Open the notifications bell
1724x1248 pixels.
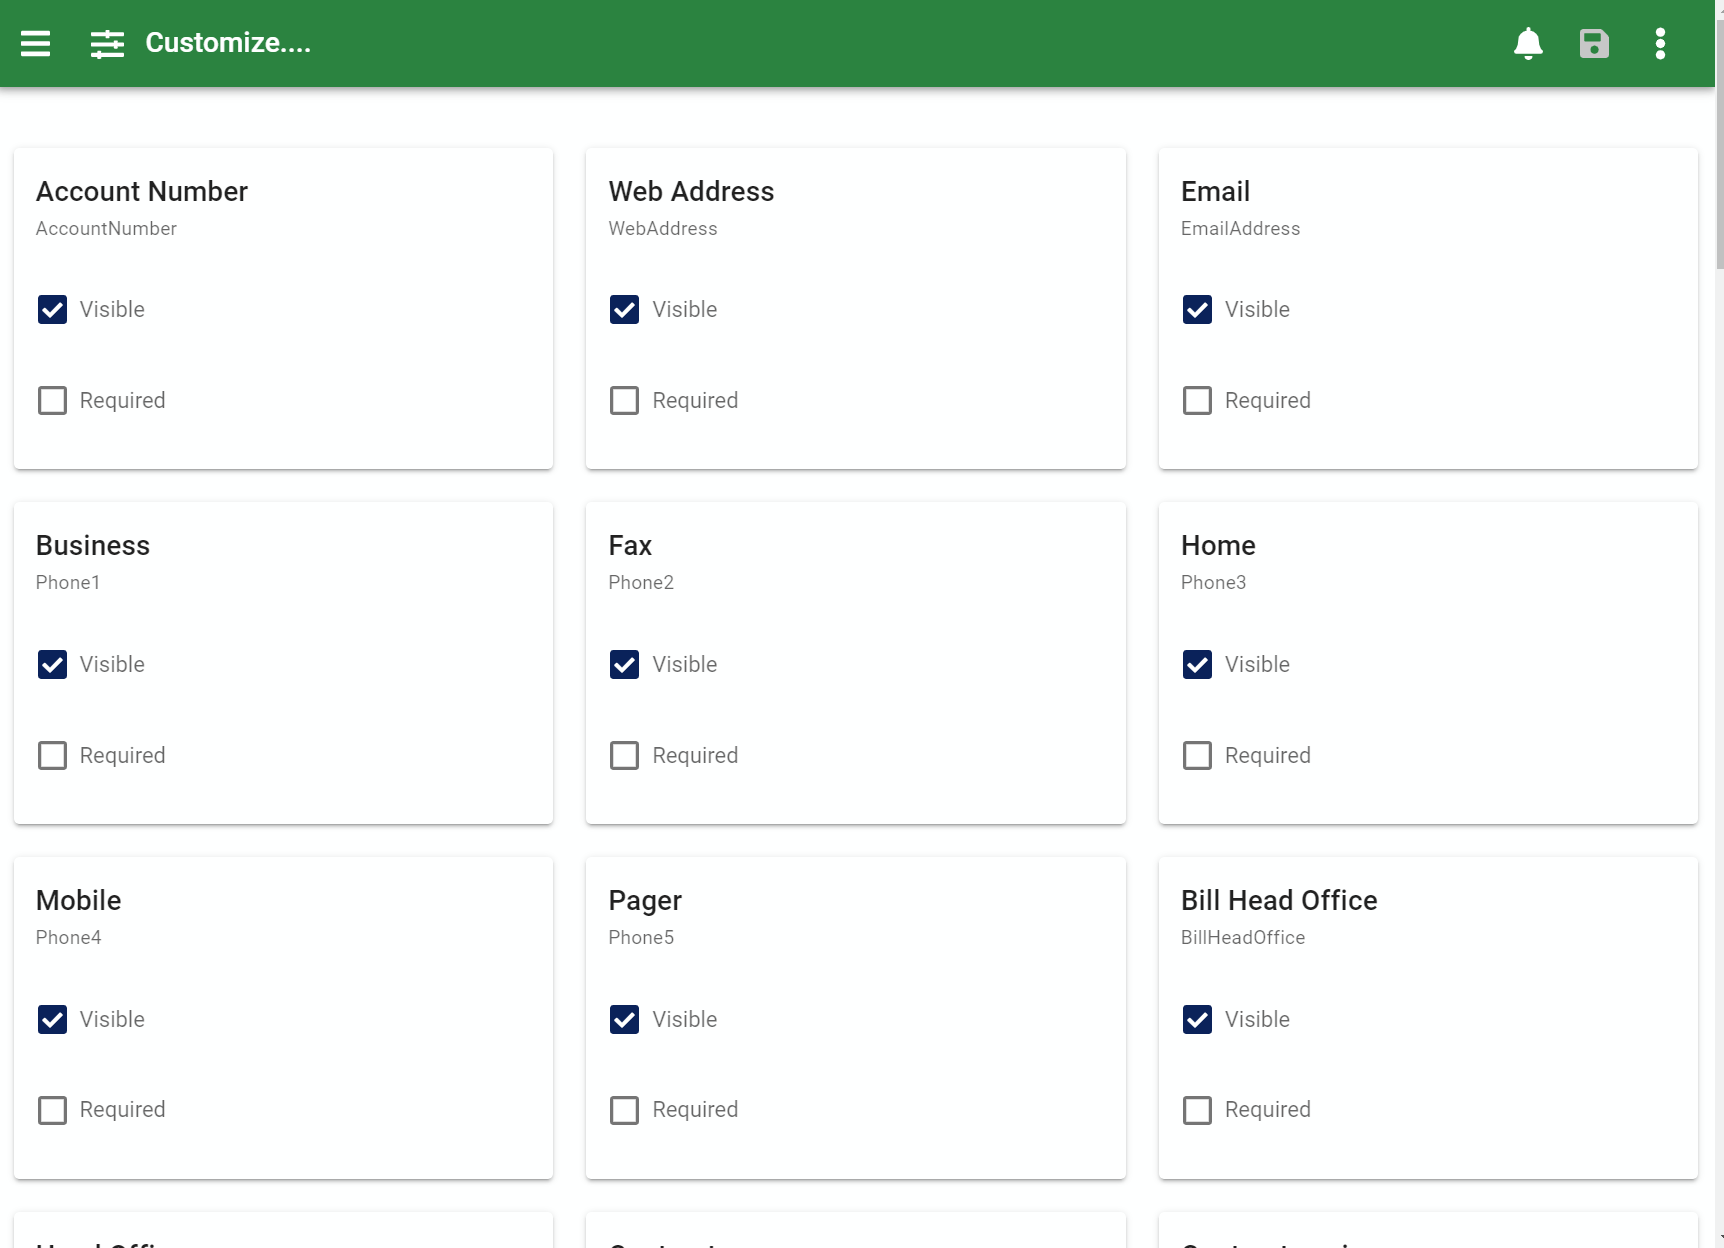coord(1527,43)
